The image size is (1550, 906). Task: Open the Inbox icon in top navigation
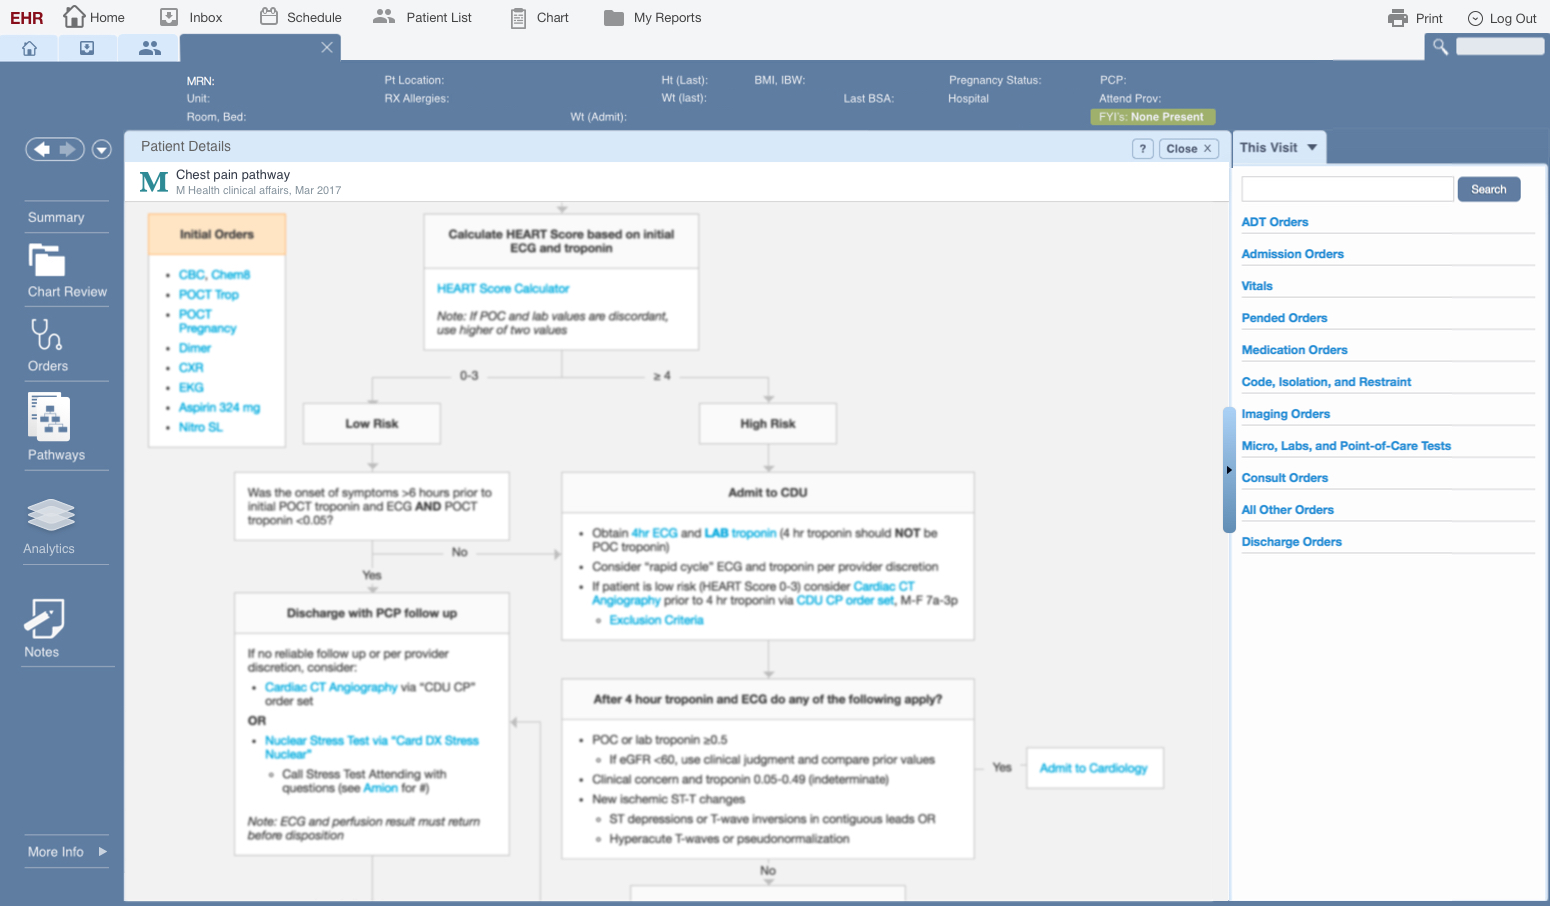pyautogui.click(x=169, y=17)
